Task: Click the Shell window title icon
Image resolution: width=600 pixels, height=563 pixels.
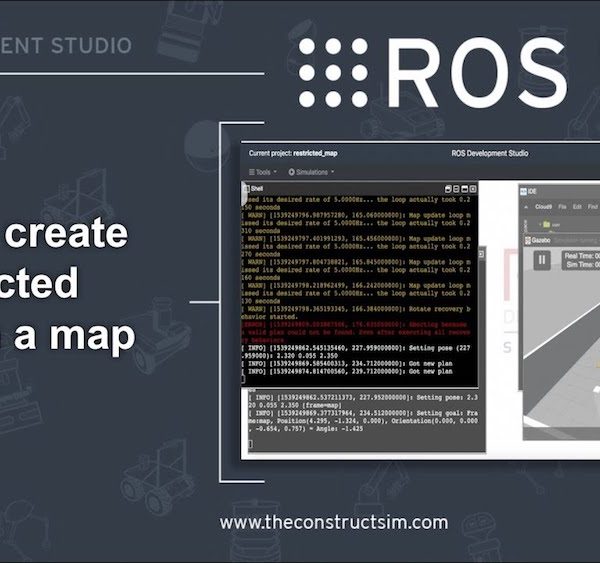Action: tap(246, 189)
